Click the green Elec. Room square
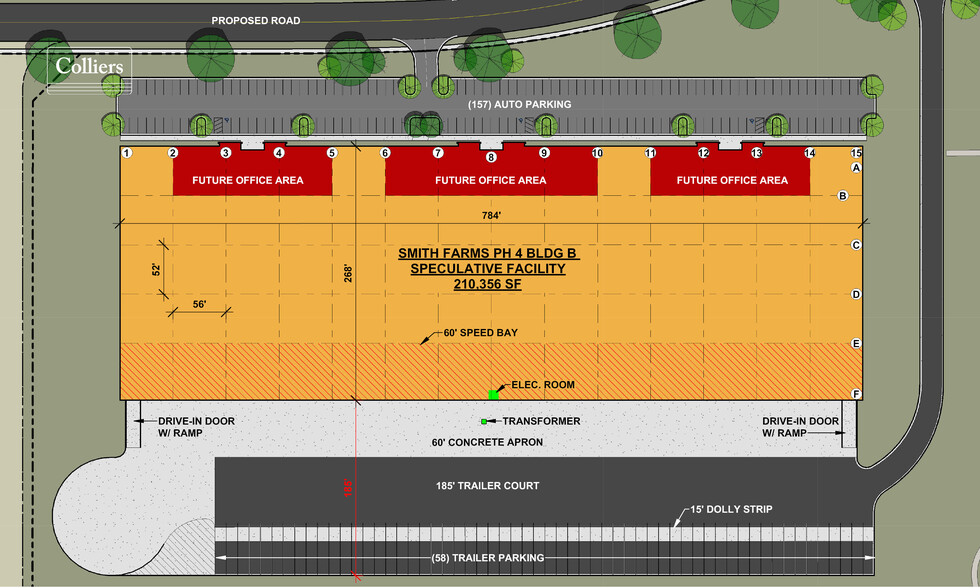Screen dimensions: 980x588 pos(494,394)
